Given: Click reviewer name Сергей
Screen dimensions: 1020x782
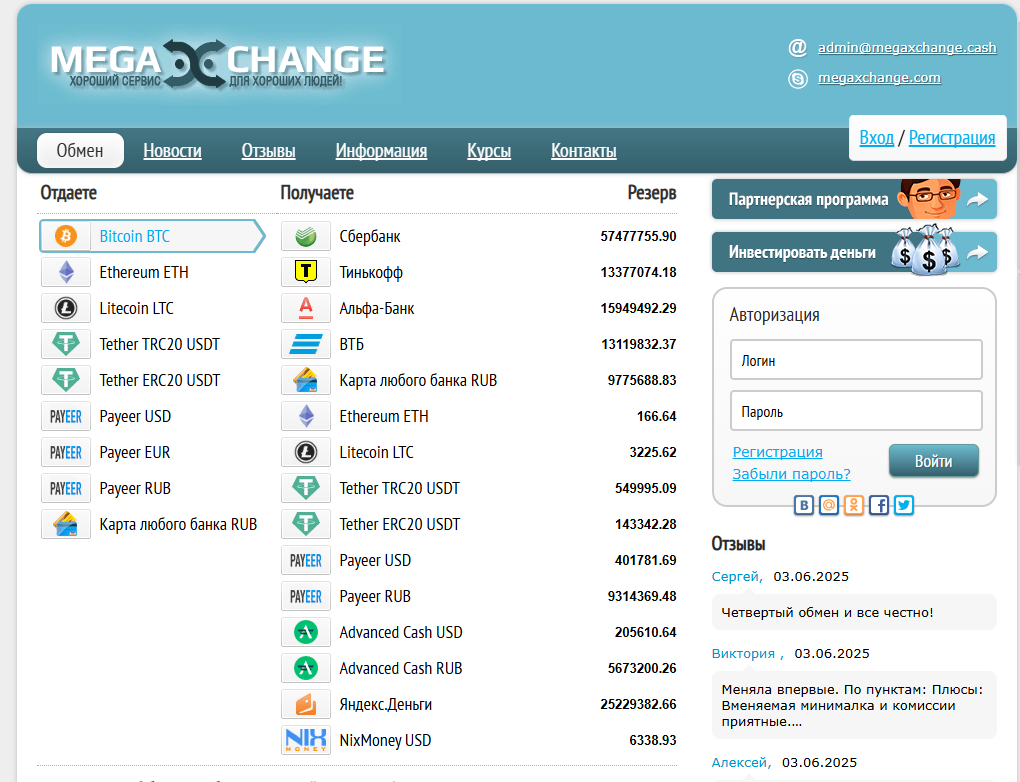Looking at the screenshot, I should [737, 576].
